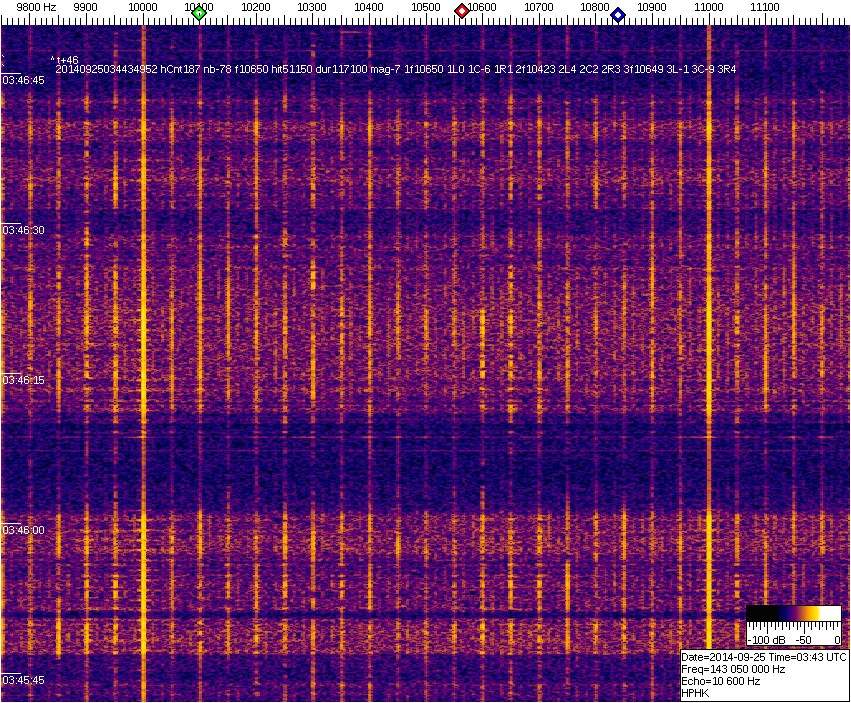
Task: Click the -50 dB scale label
Action: pyautogui.click(x=802, y=639)
